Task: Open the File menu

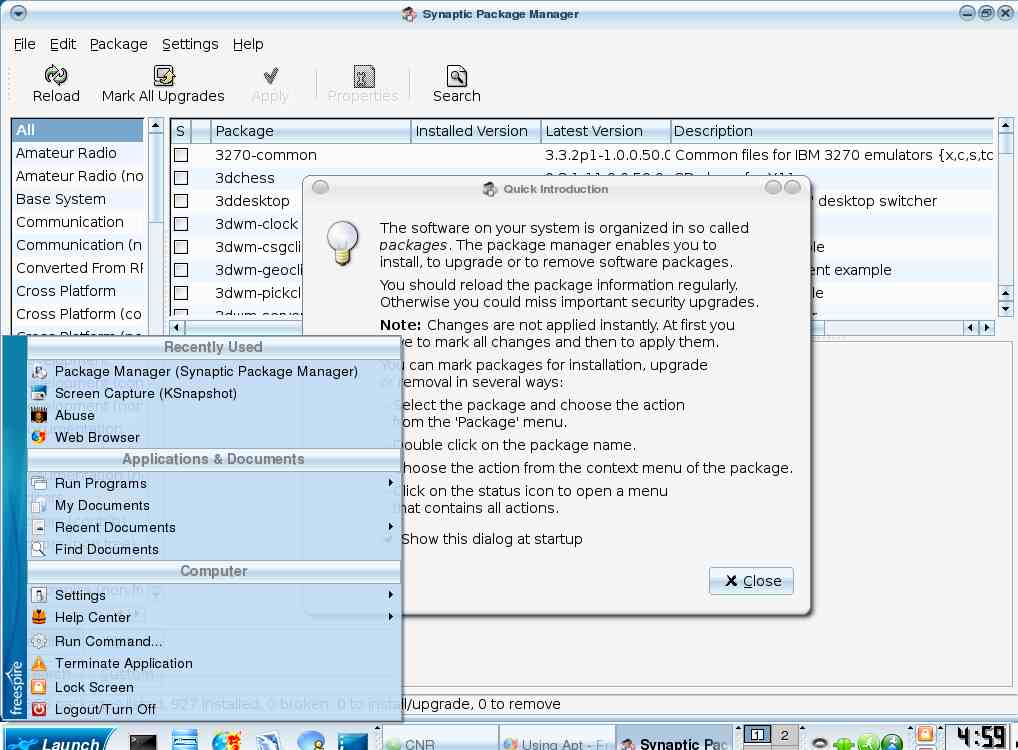Action: pyautogui.click(x=25, y=44)
